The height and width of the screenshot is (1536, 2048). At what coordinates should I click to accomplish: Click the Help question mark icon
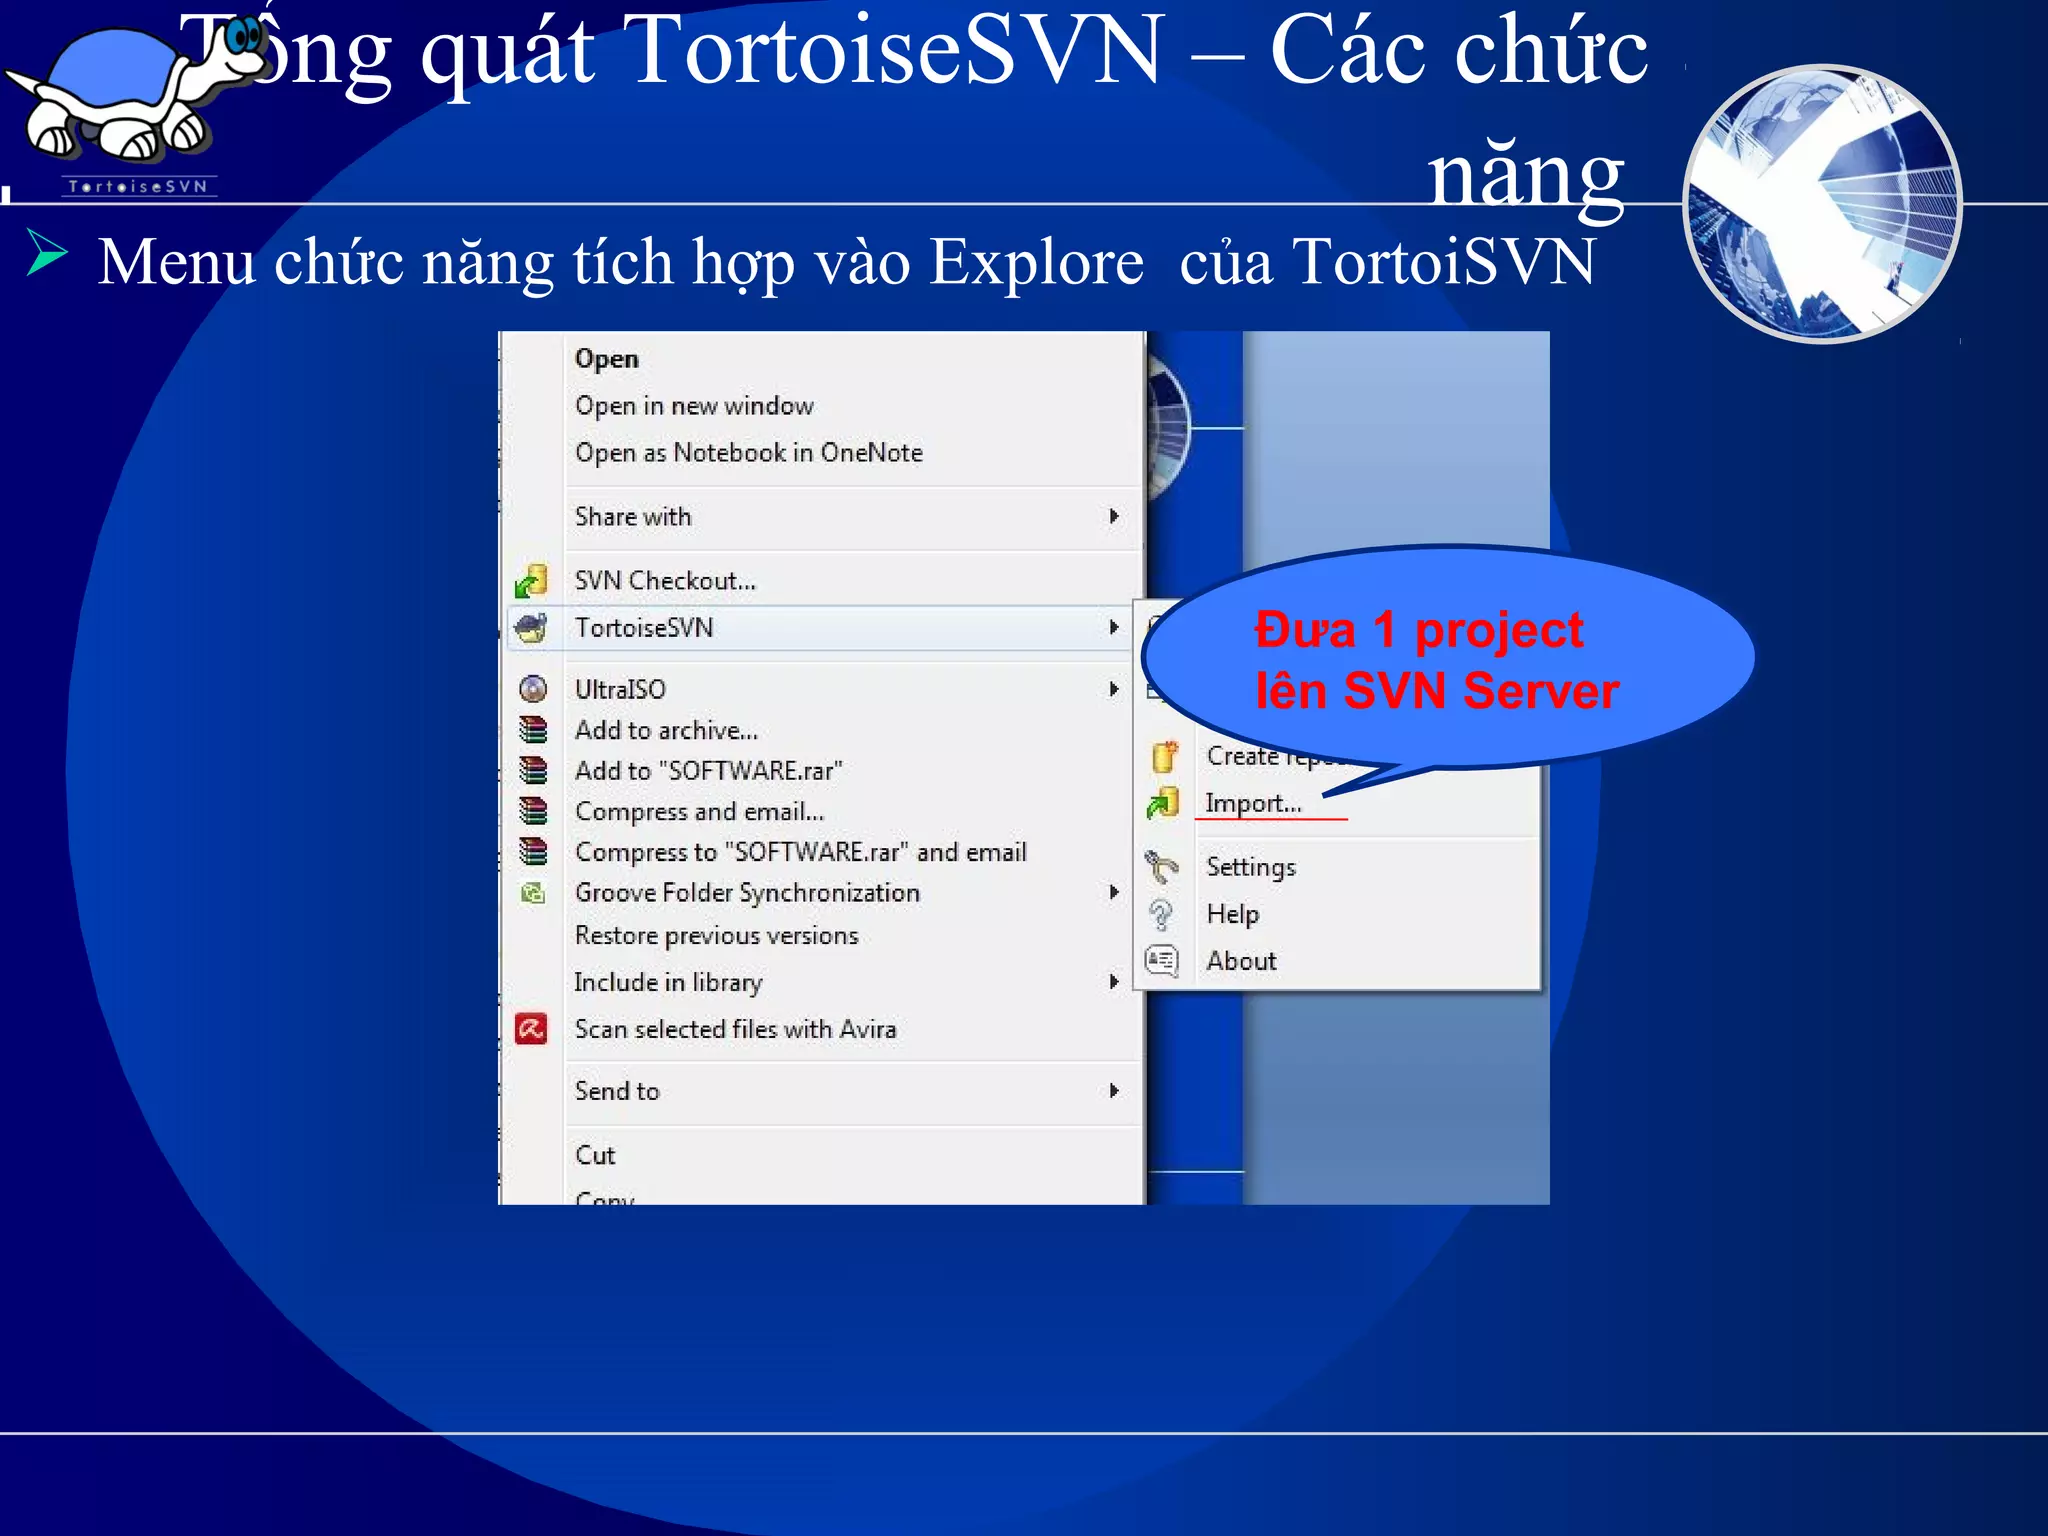(x=1161, y=914)
